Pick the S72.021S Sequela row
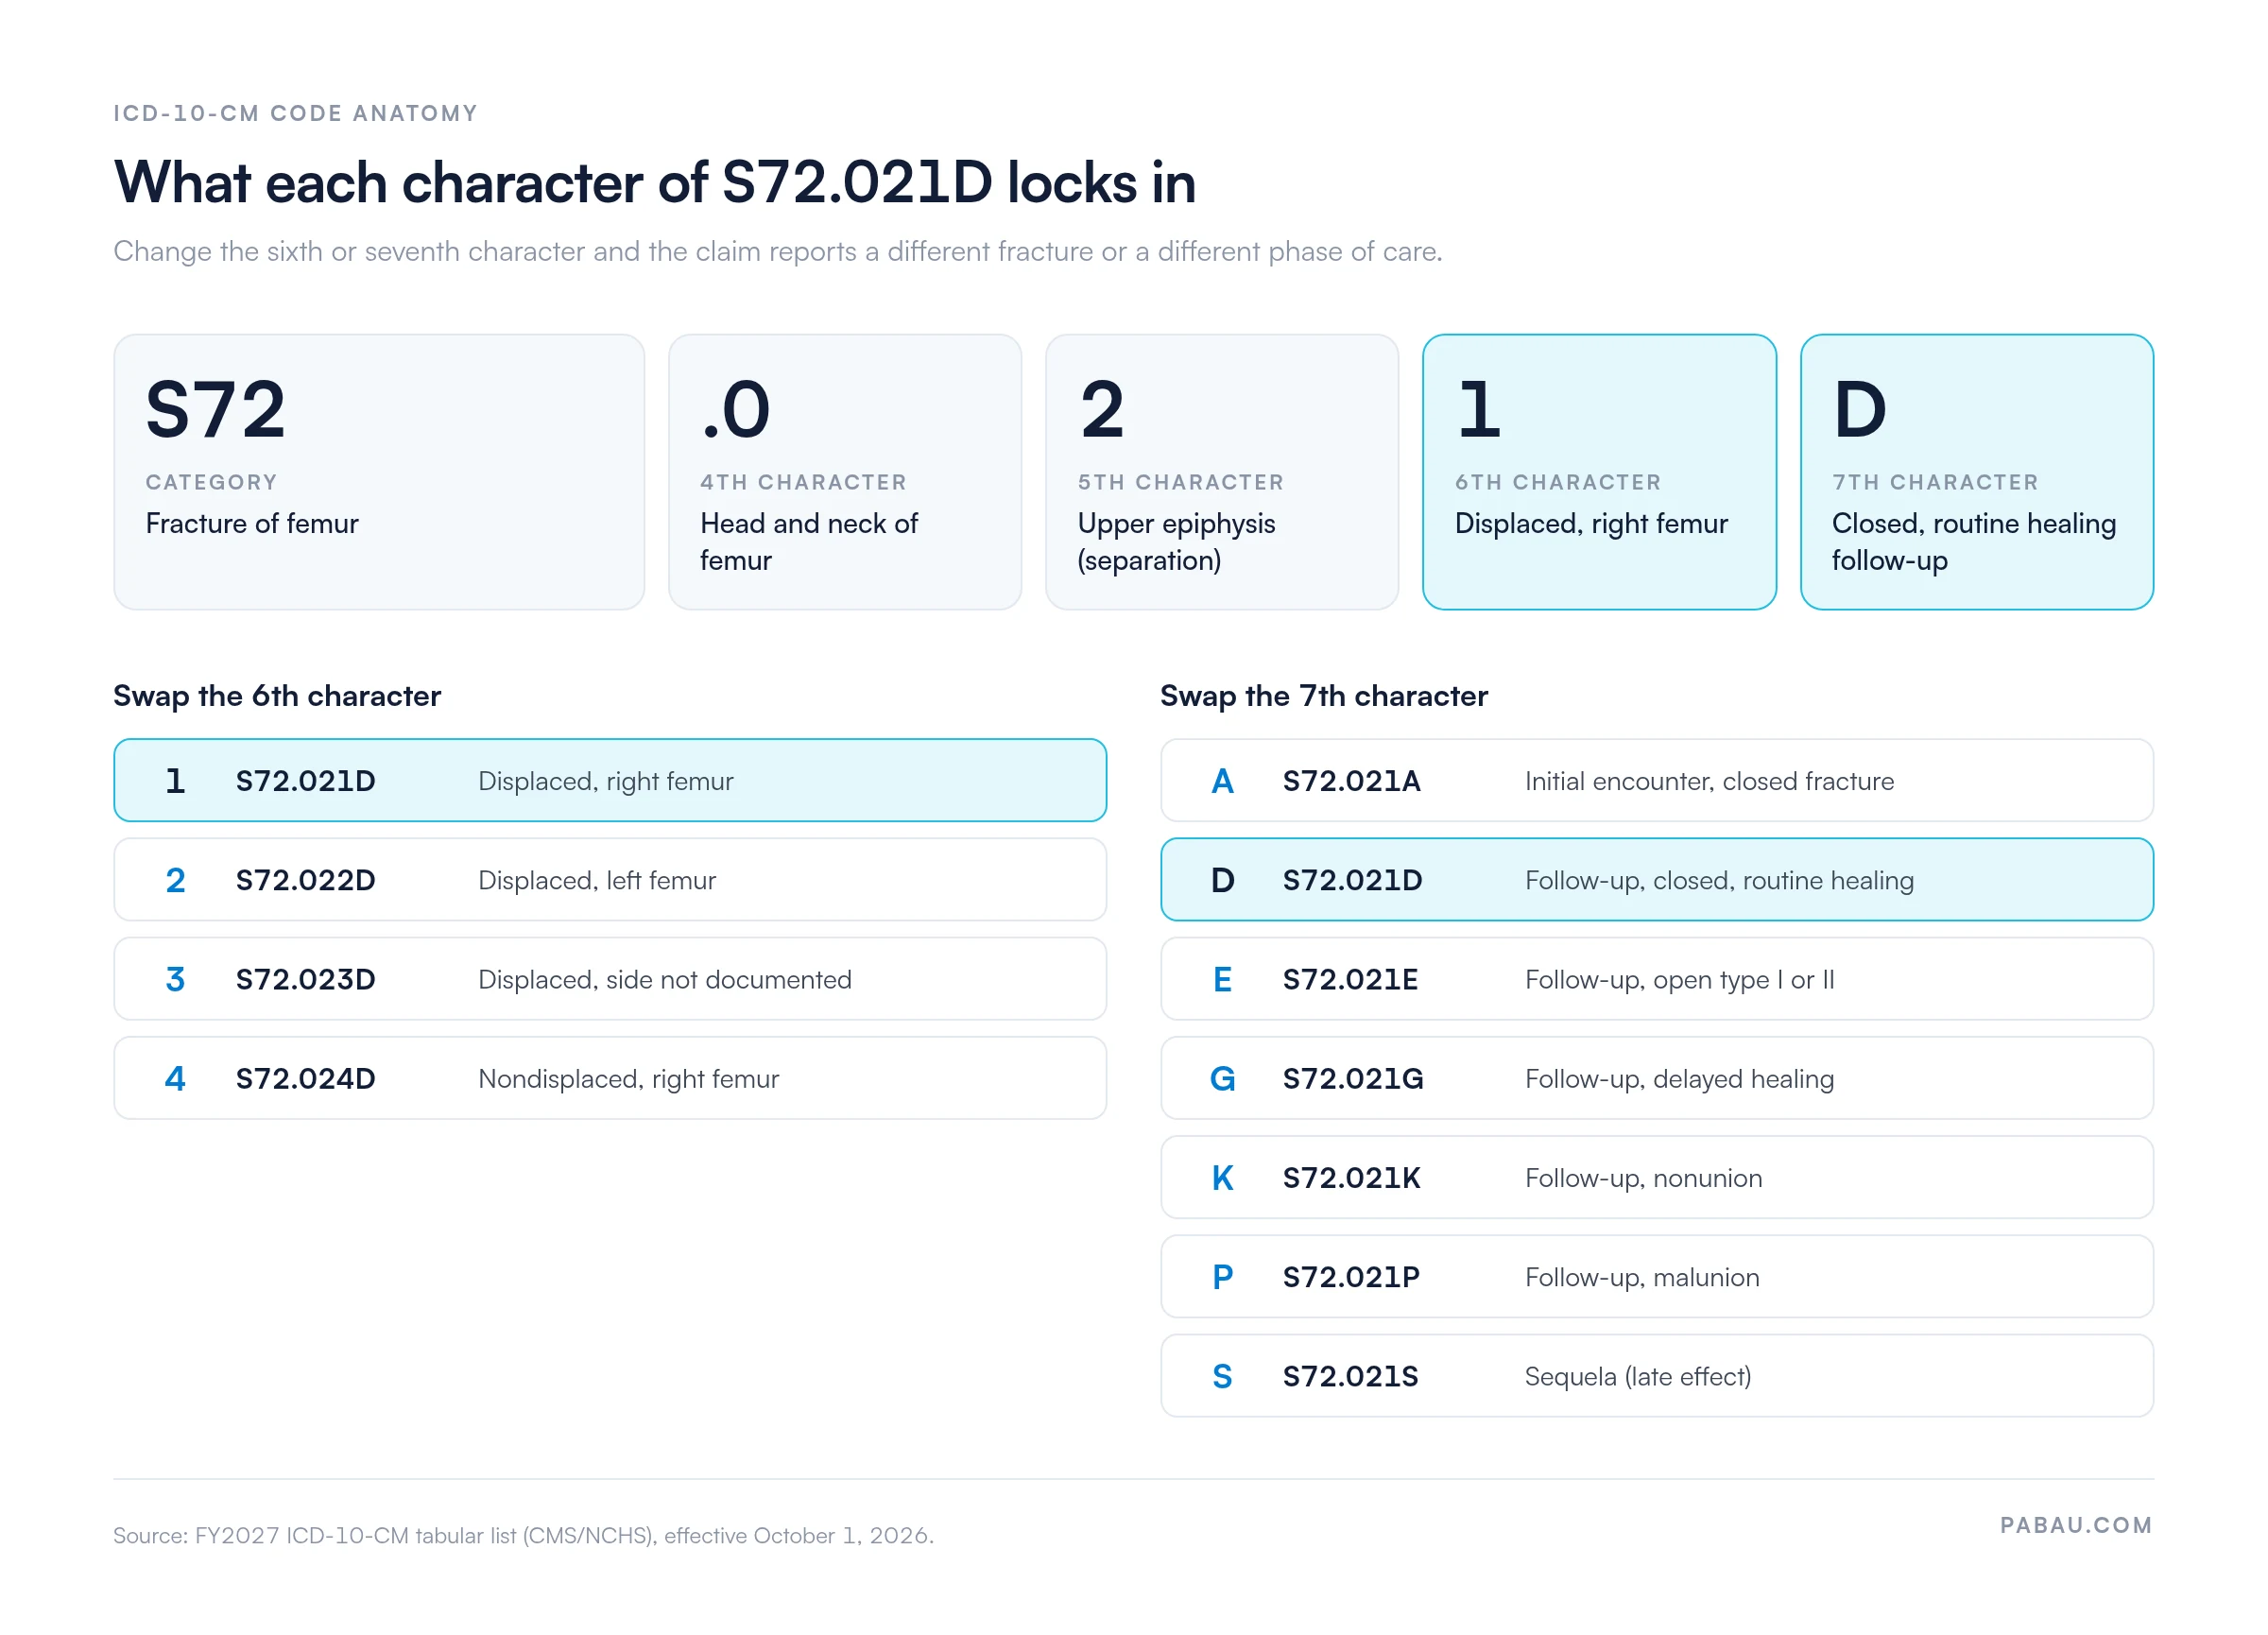 click(1657, 1375)
